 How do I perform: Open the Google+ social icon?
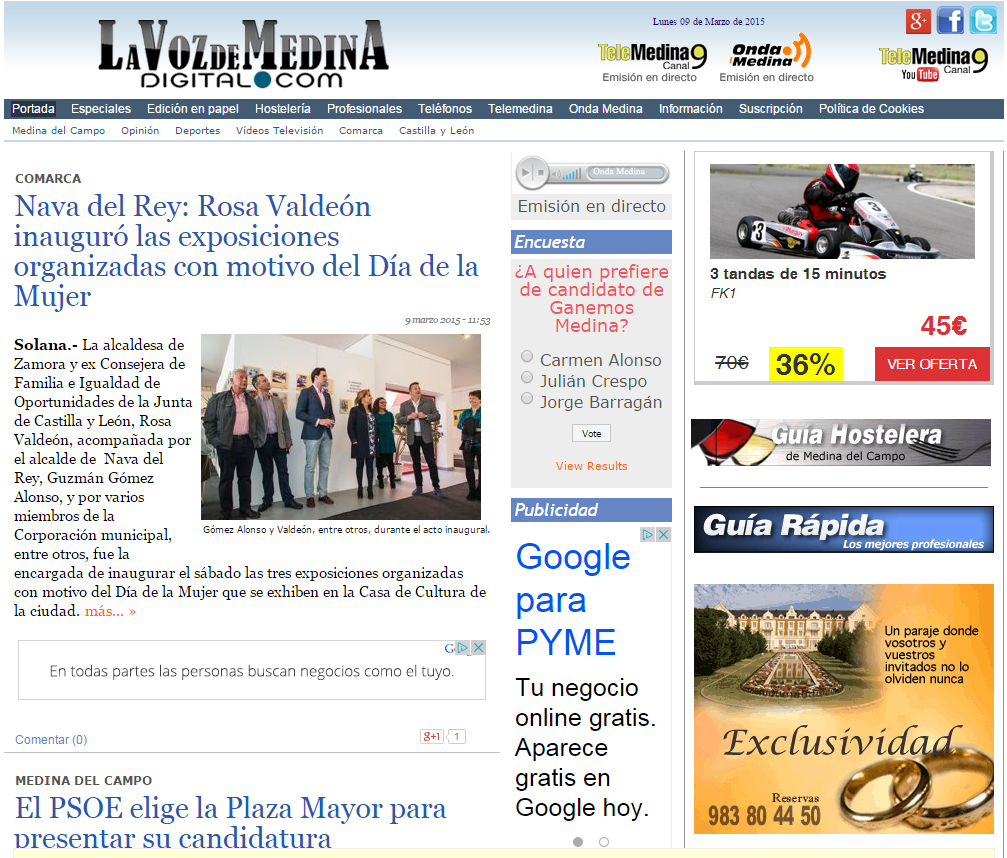pyautogui.click(x=918, y=21)
